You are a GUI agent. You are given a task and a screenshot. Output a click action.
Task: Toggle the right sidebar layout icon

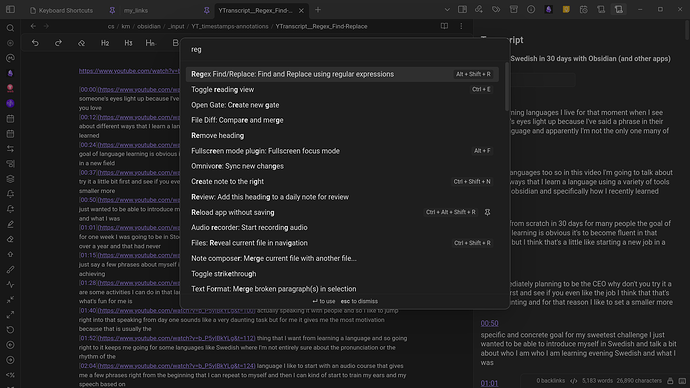[462, 10]
